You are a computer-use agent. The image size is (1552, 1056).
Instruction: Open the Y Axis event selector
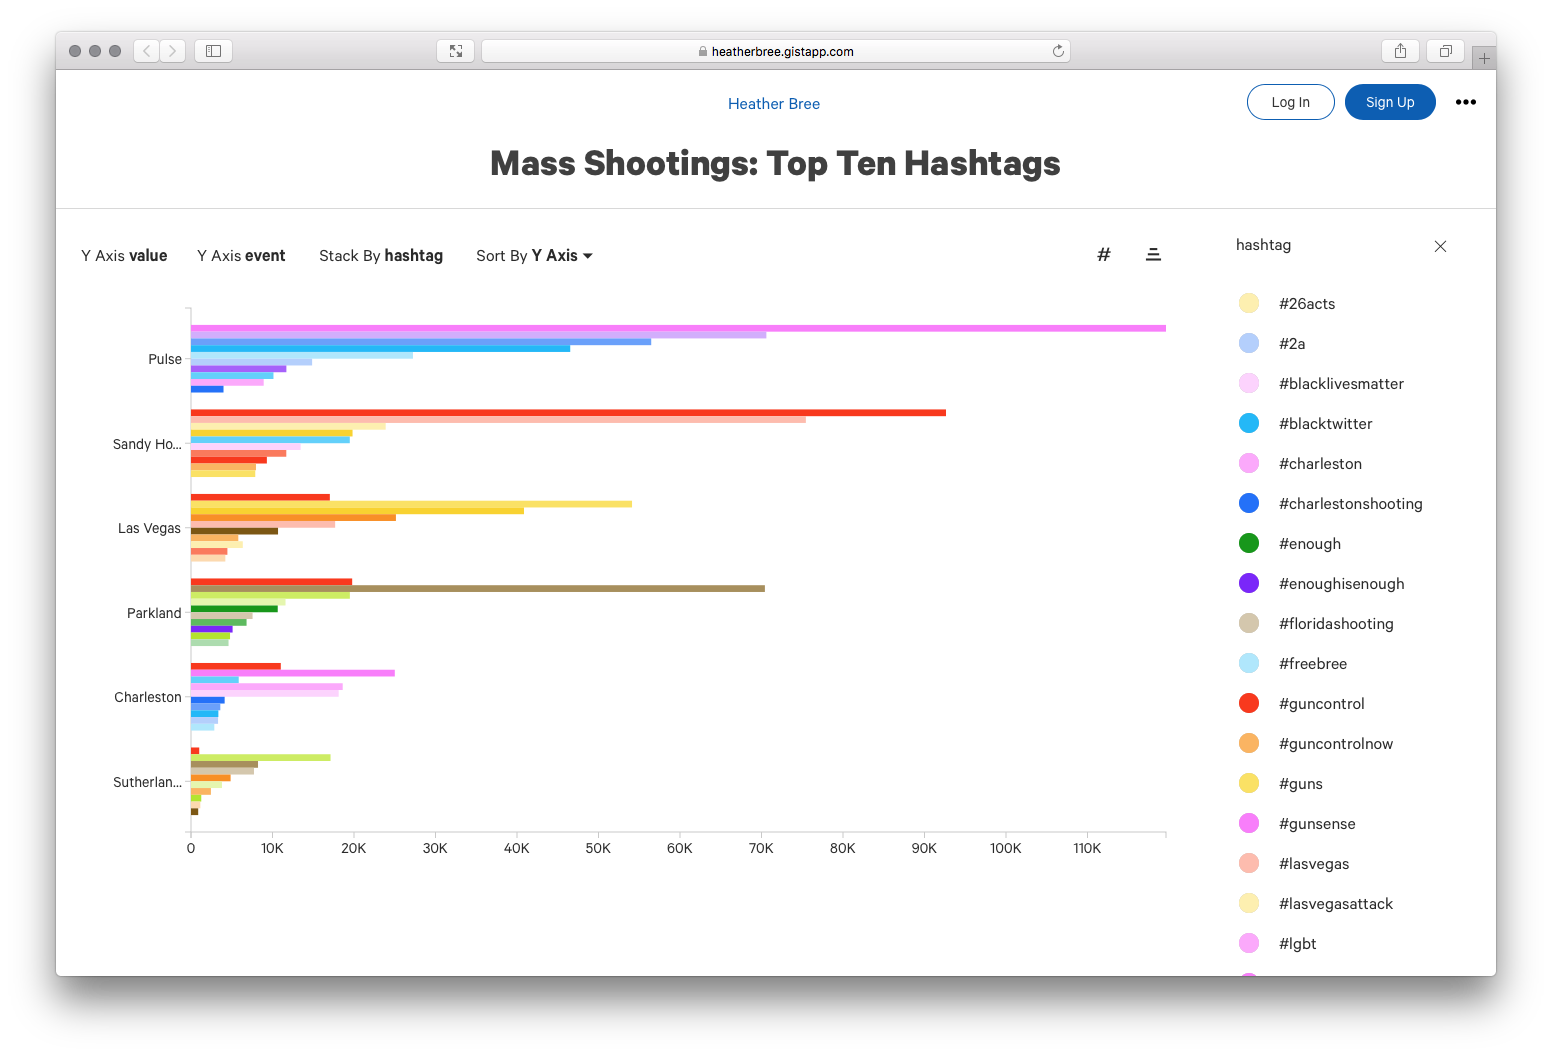coord(241,256)
